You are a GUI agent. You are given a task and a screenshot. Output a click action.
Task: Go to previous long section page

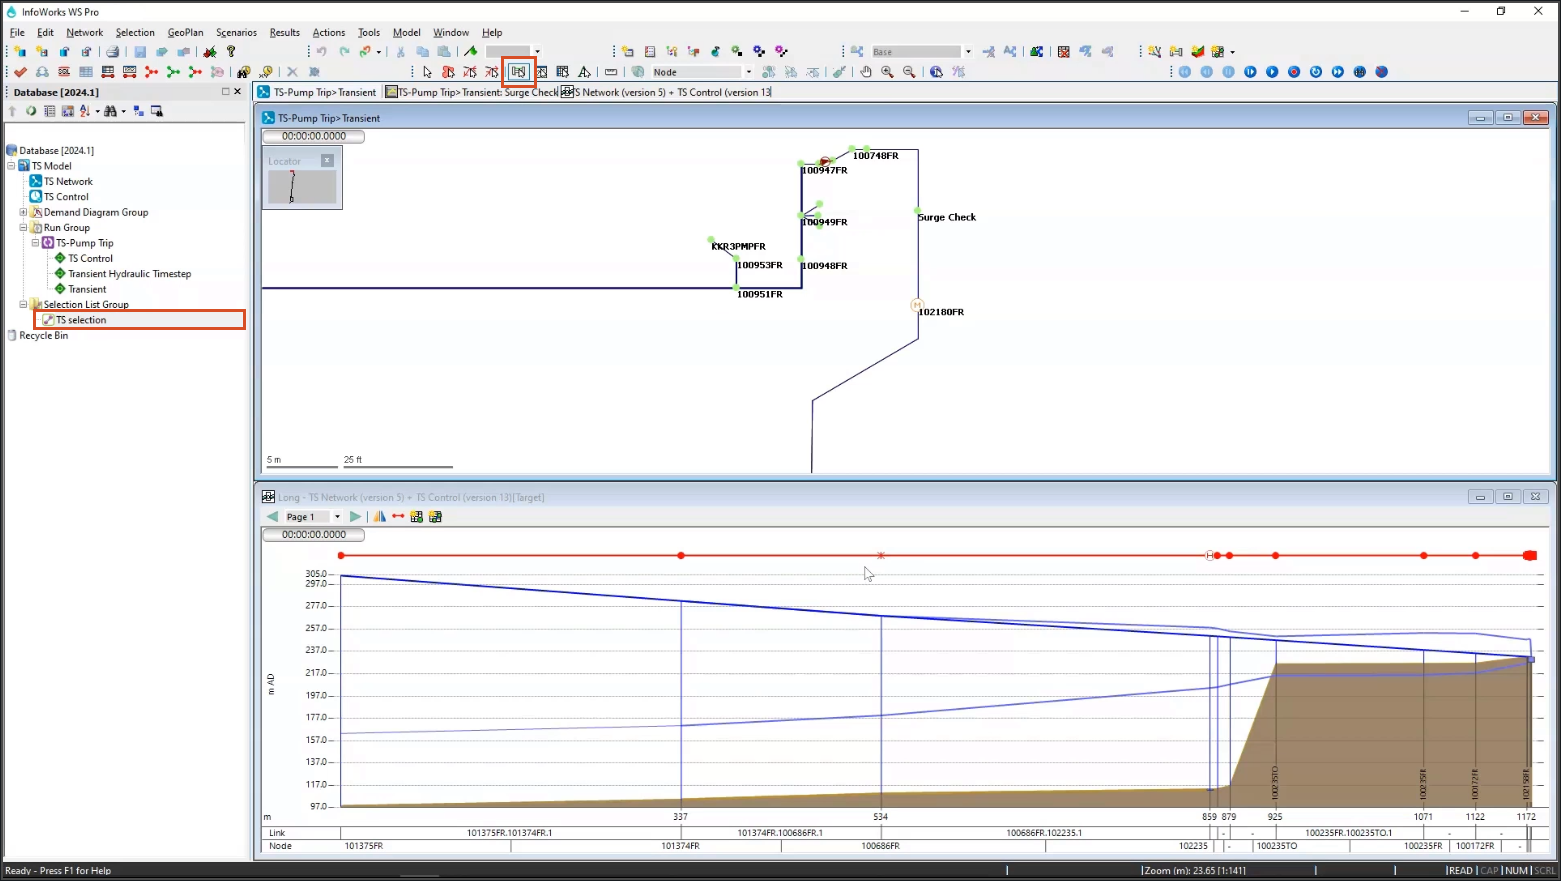(x=271, y=517)
